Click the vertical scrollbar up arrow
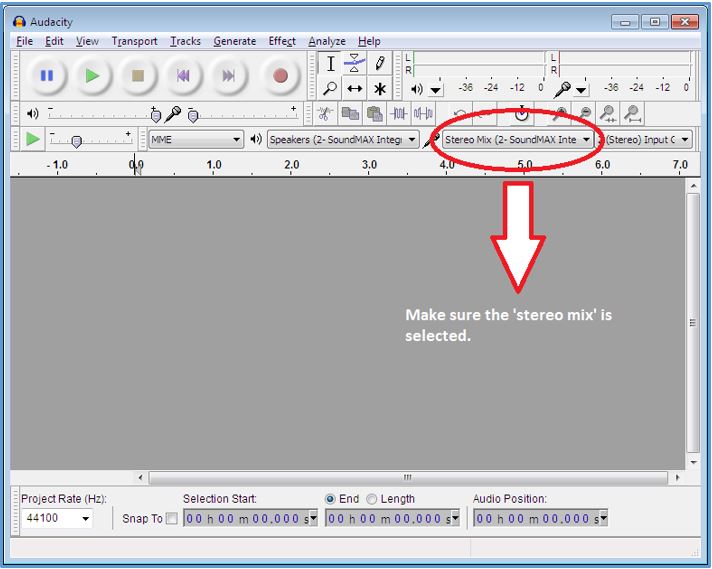 (693, 186)
